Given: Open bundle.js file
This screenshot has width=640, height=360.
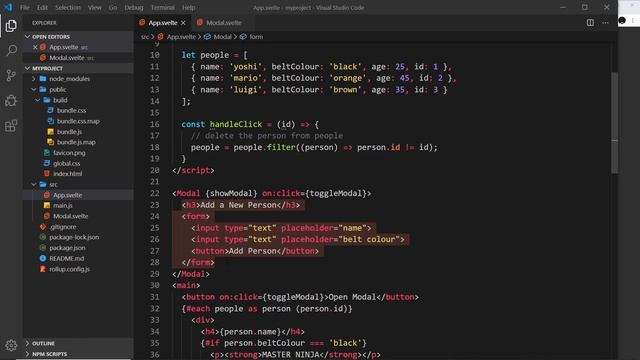Looking at the screenshot, I should 69,132.
